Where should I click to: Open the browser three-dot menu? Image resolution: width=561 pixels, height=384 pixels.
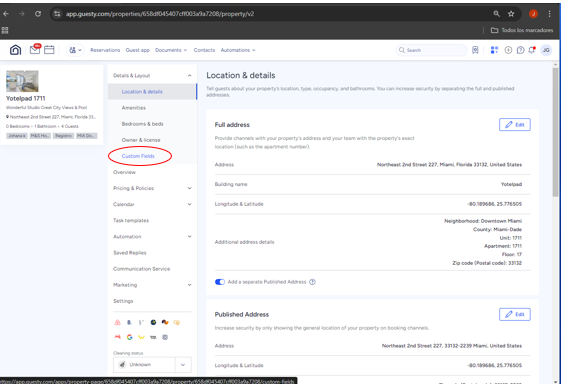coord(549,14)
